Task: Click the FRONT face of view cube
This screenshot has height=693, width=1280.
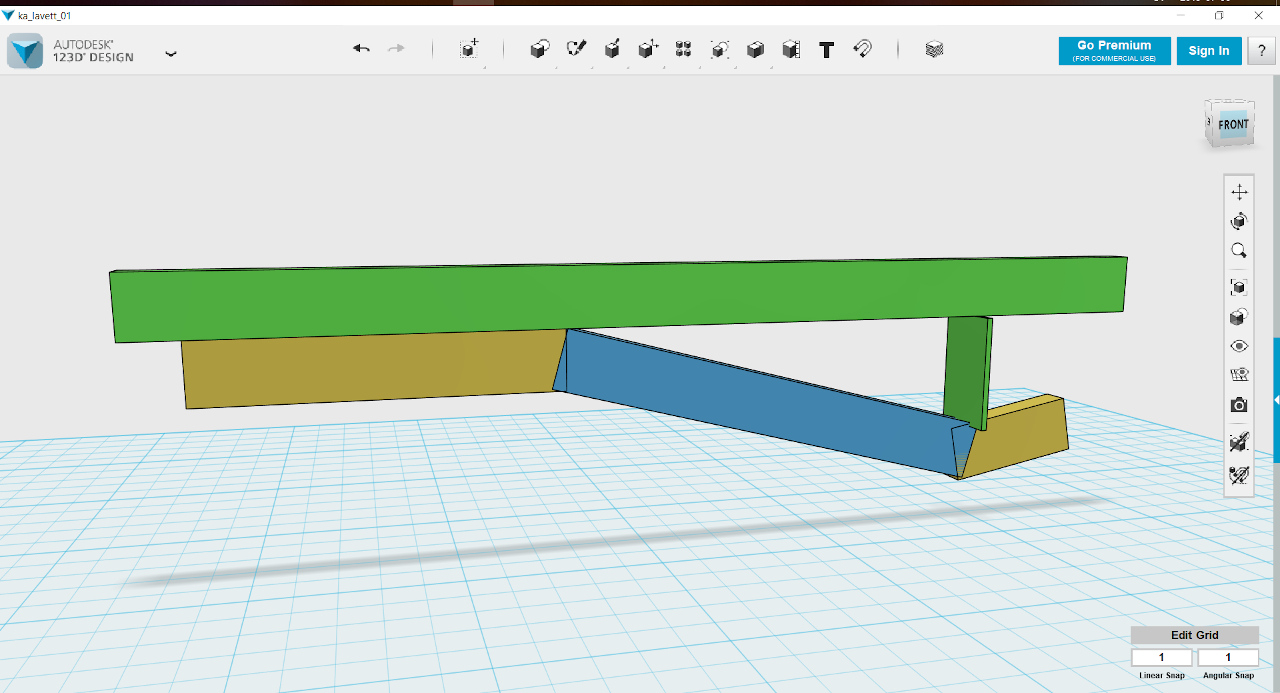Action: (x=1233, y=125)
